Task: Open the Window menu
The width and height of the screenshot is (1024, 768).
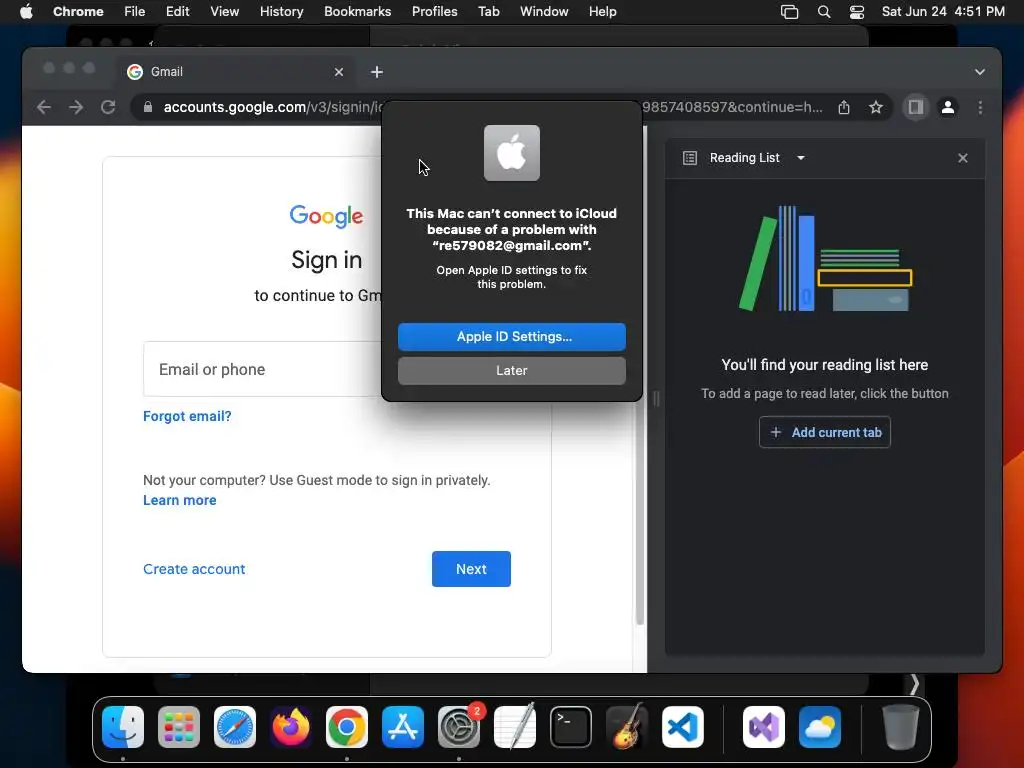Action: (544, 12)
